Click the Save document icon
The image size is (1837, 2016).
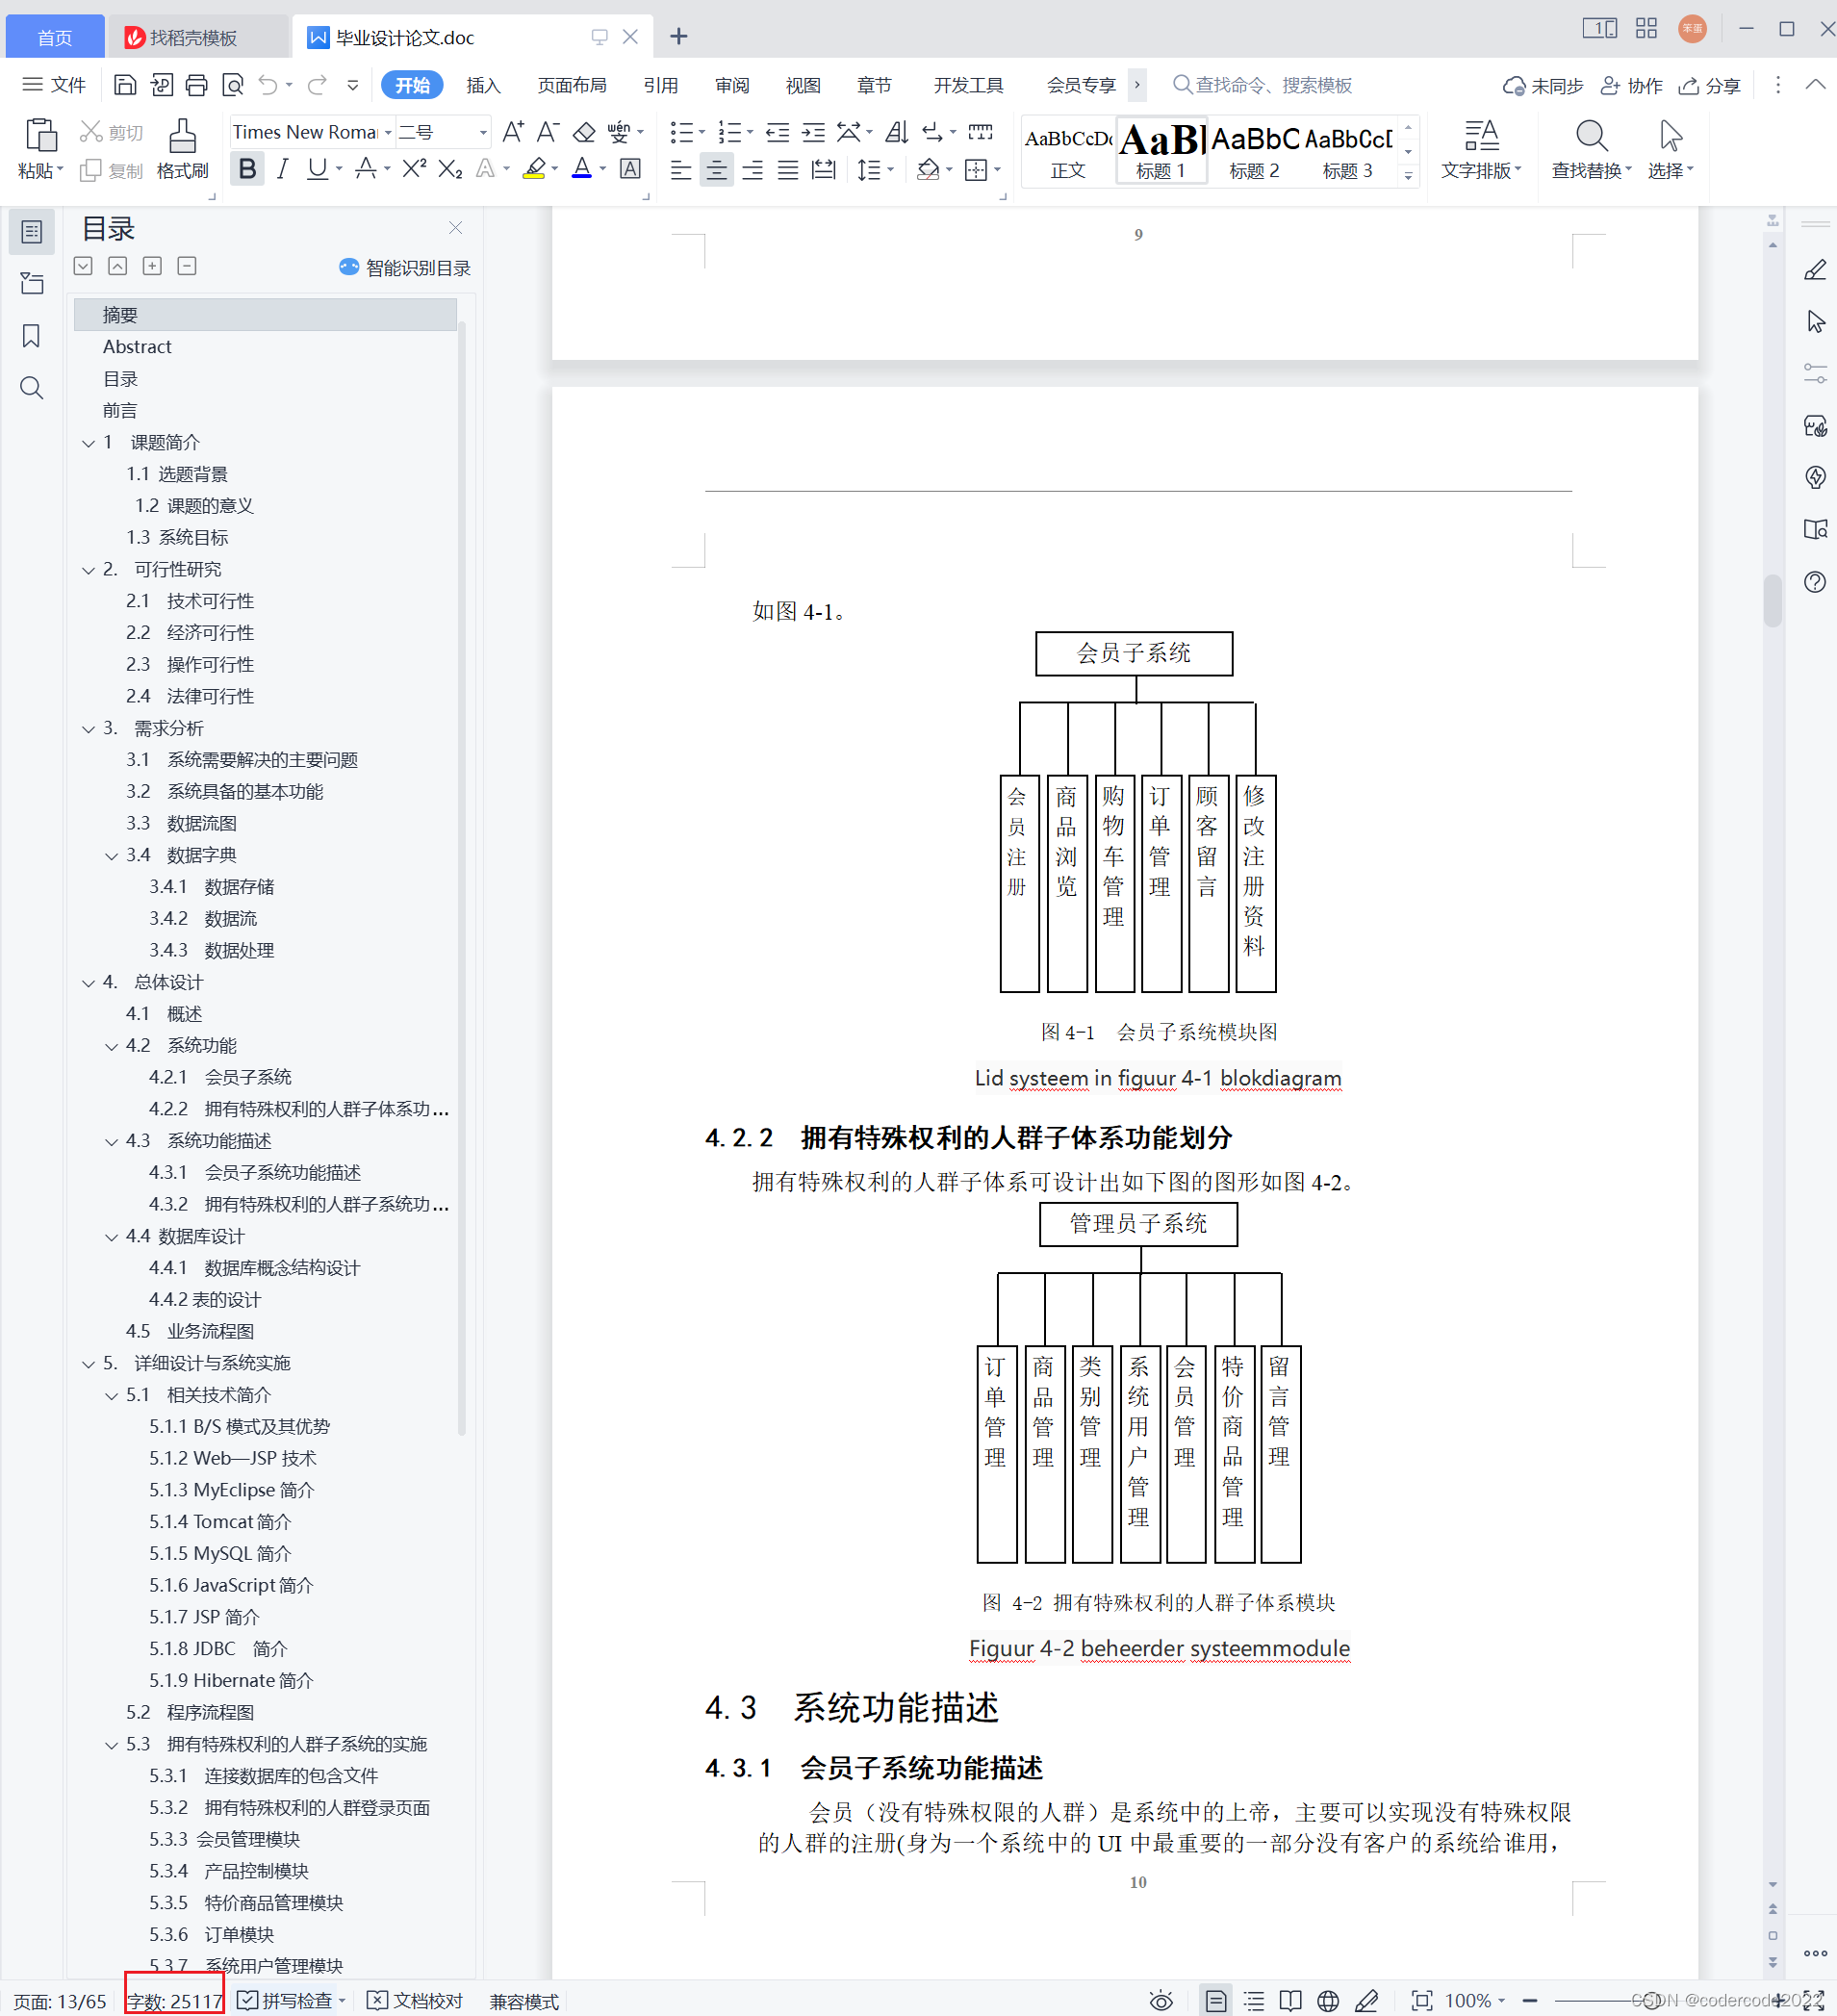[125, 85]
